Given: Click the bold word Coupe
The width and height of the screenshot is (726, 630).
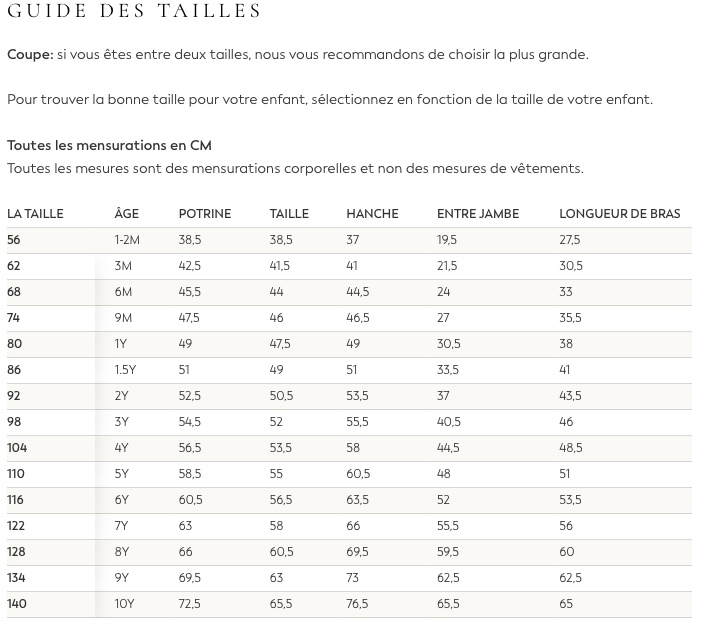Looking at the screenshot, I should pos(30,54).
